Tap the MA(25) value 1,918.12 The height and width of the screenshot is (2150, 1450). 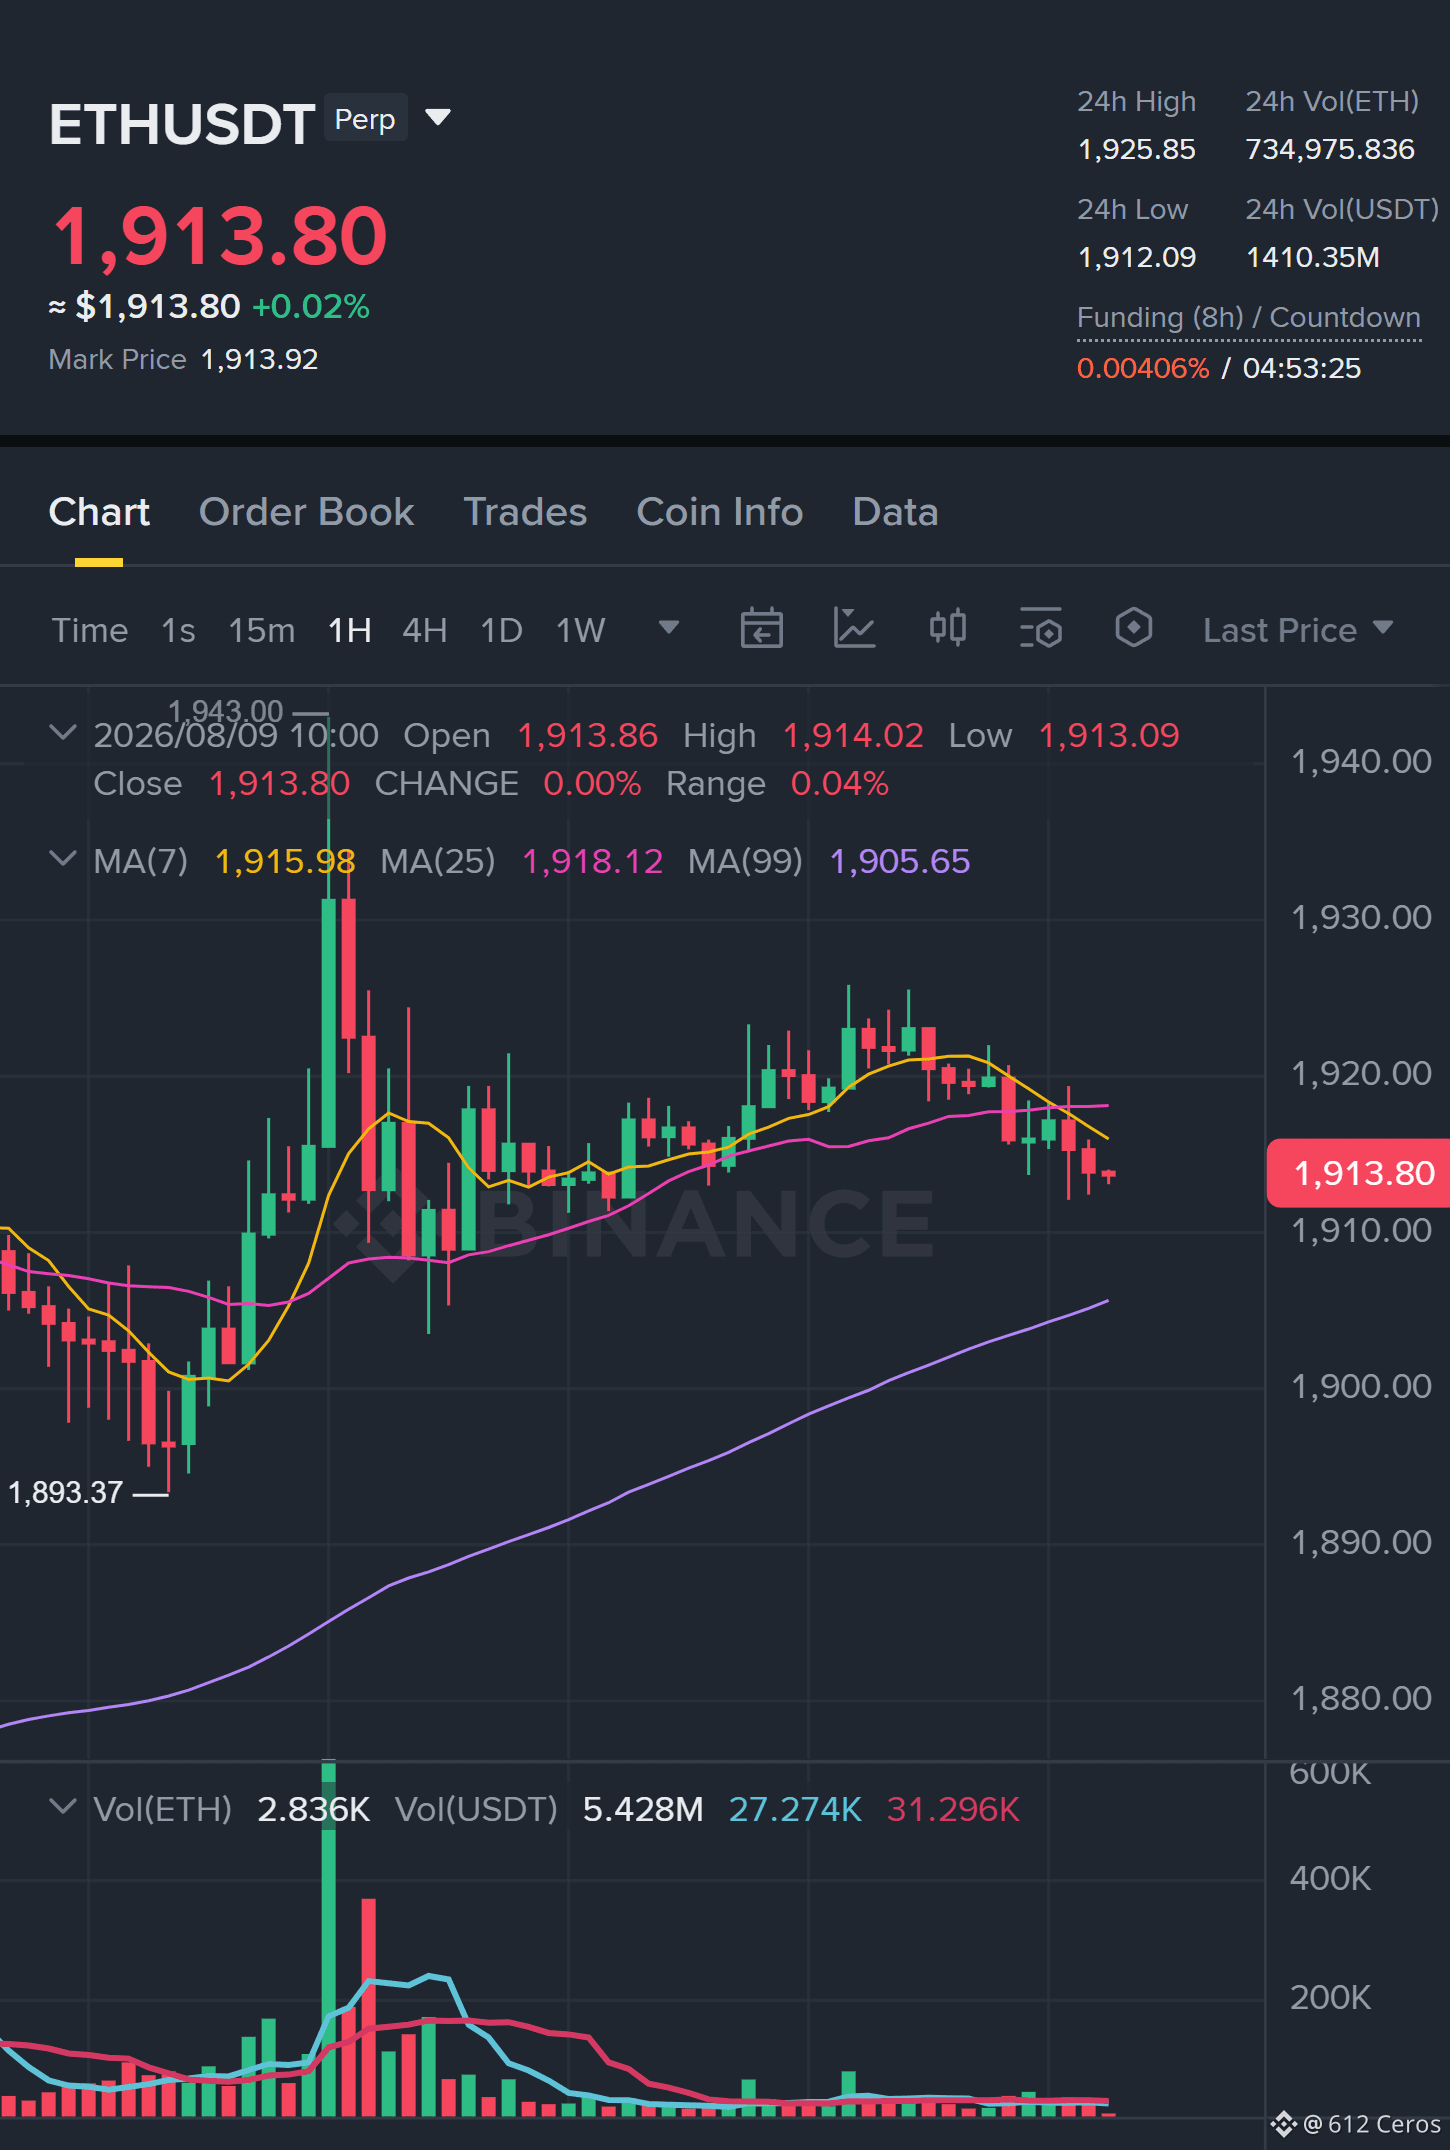point(593,861)
